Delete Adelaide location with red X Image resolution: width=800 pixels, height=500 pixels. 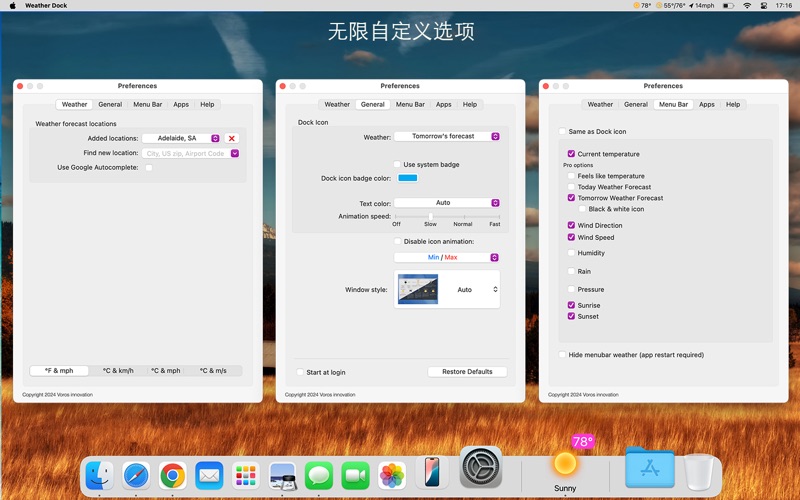coord(232,138)
